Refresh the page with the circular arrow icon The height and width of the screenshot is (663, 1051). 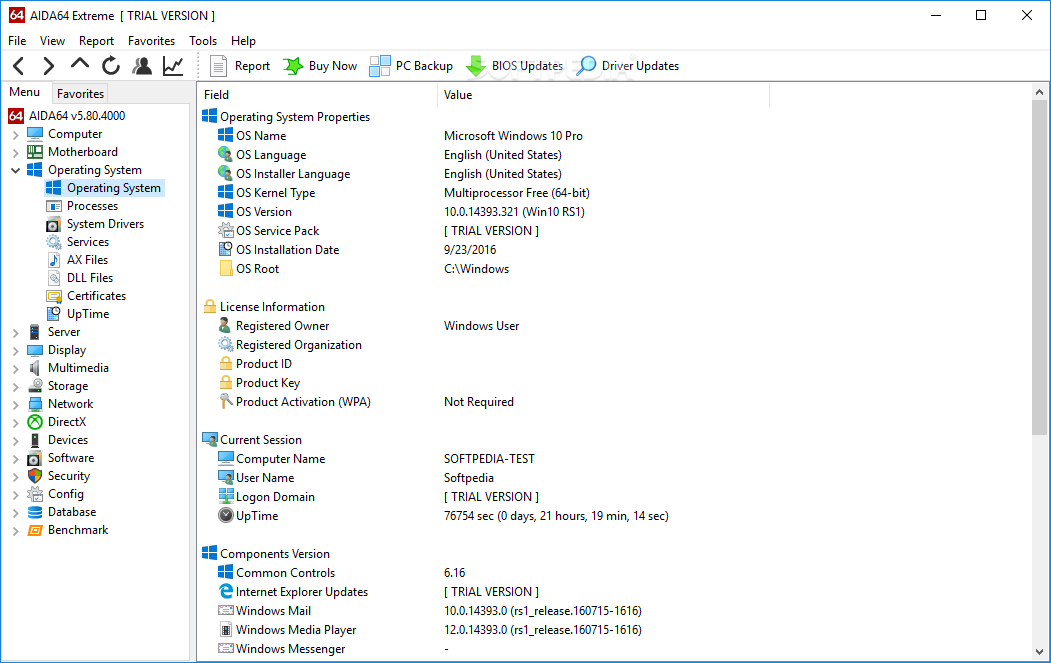[x=111, y=66]
